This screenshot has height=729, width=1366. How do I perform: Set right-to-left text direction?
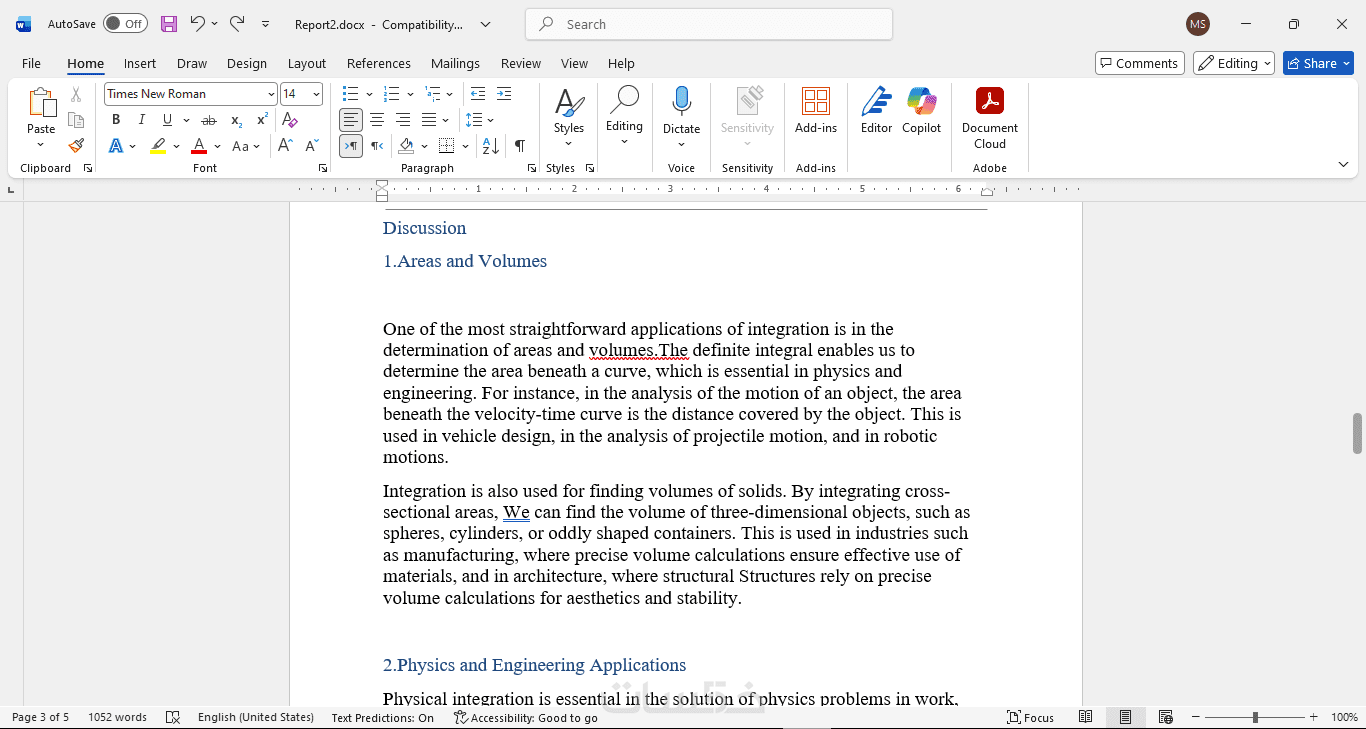pyautogui.click(x=377, y=146)
